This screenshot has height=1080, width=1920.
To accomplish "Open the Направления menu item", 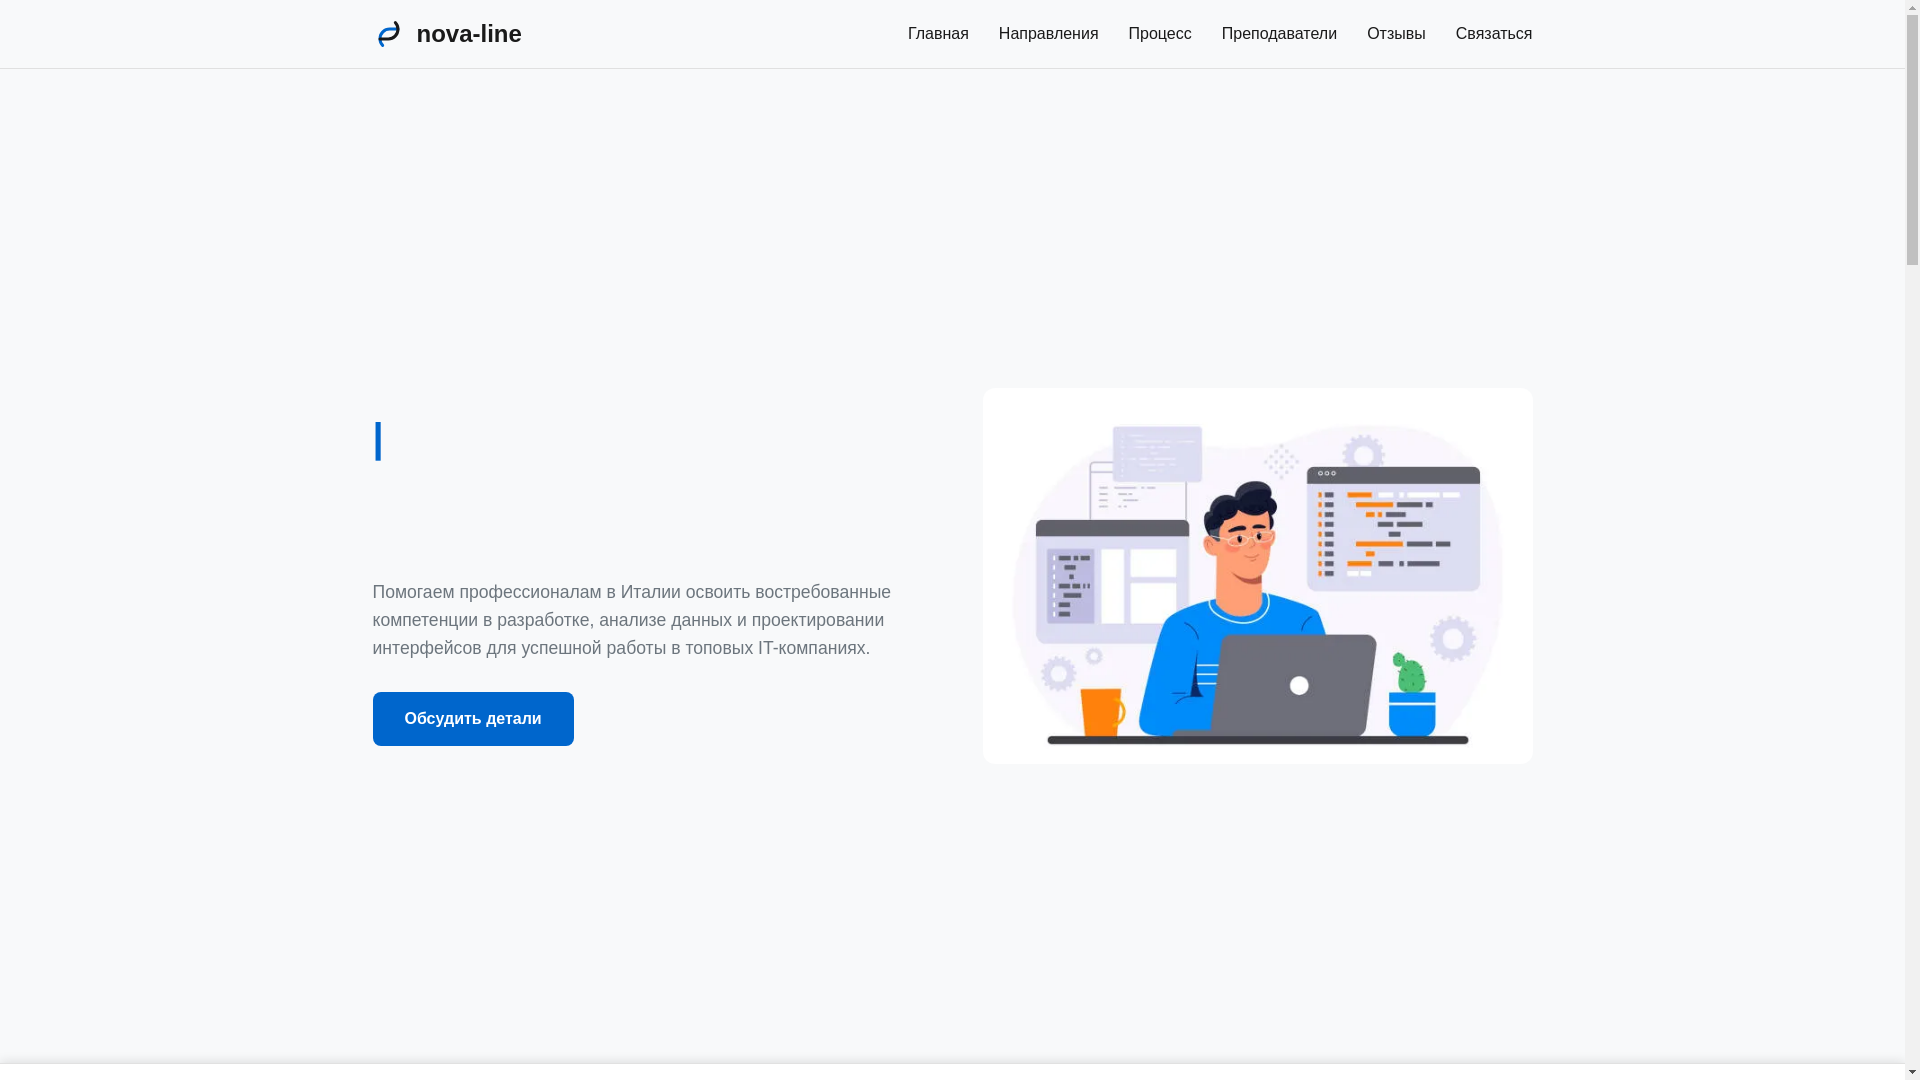I will [1048, 34].
